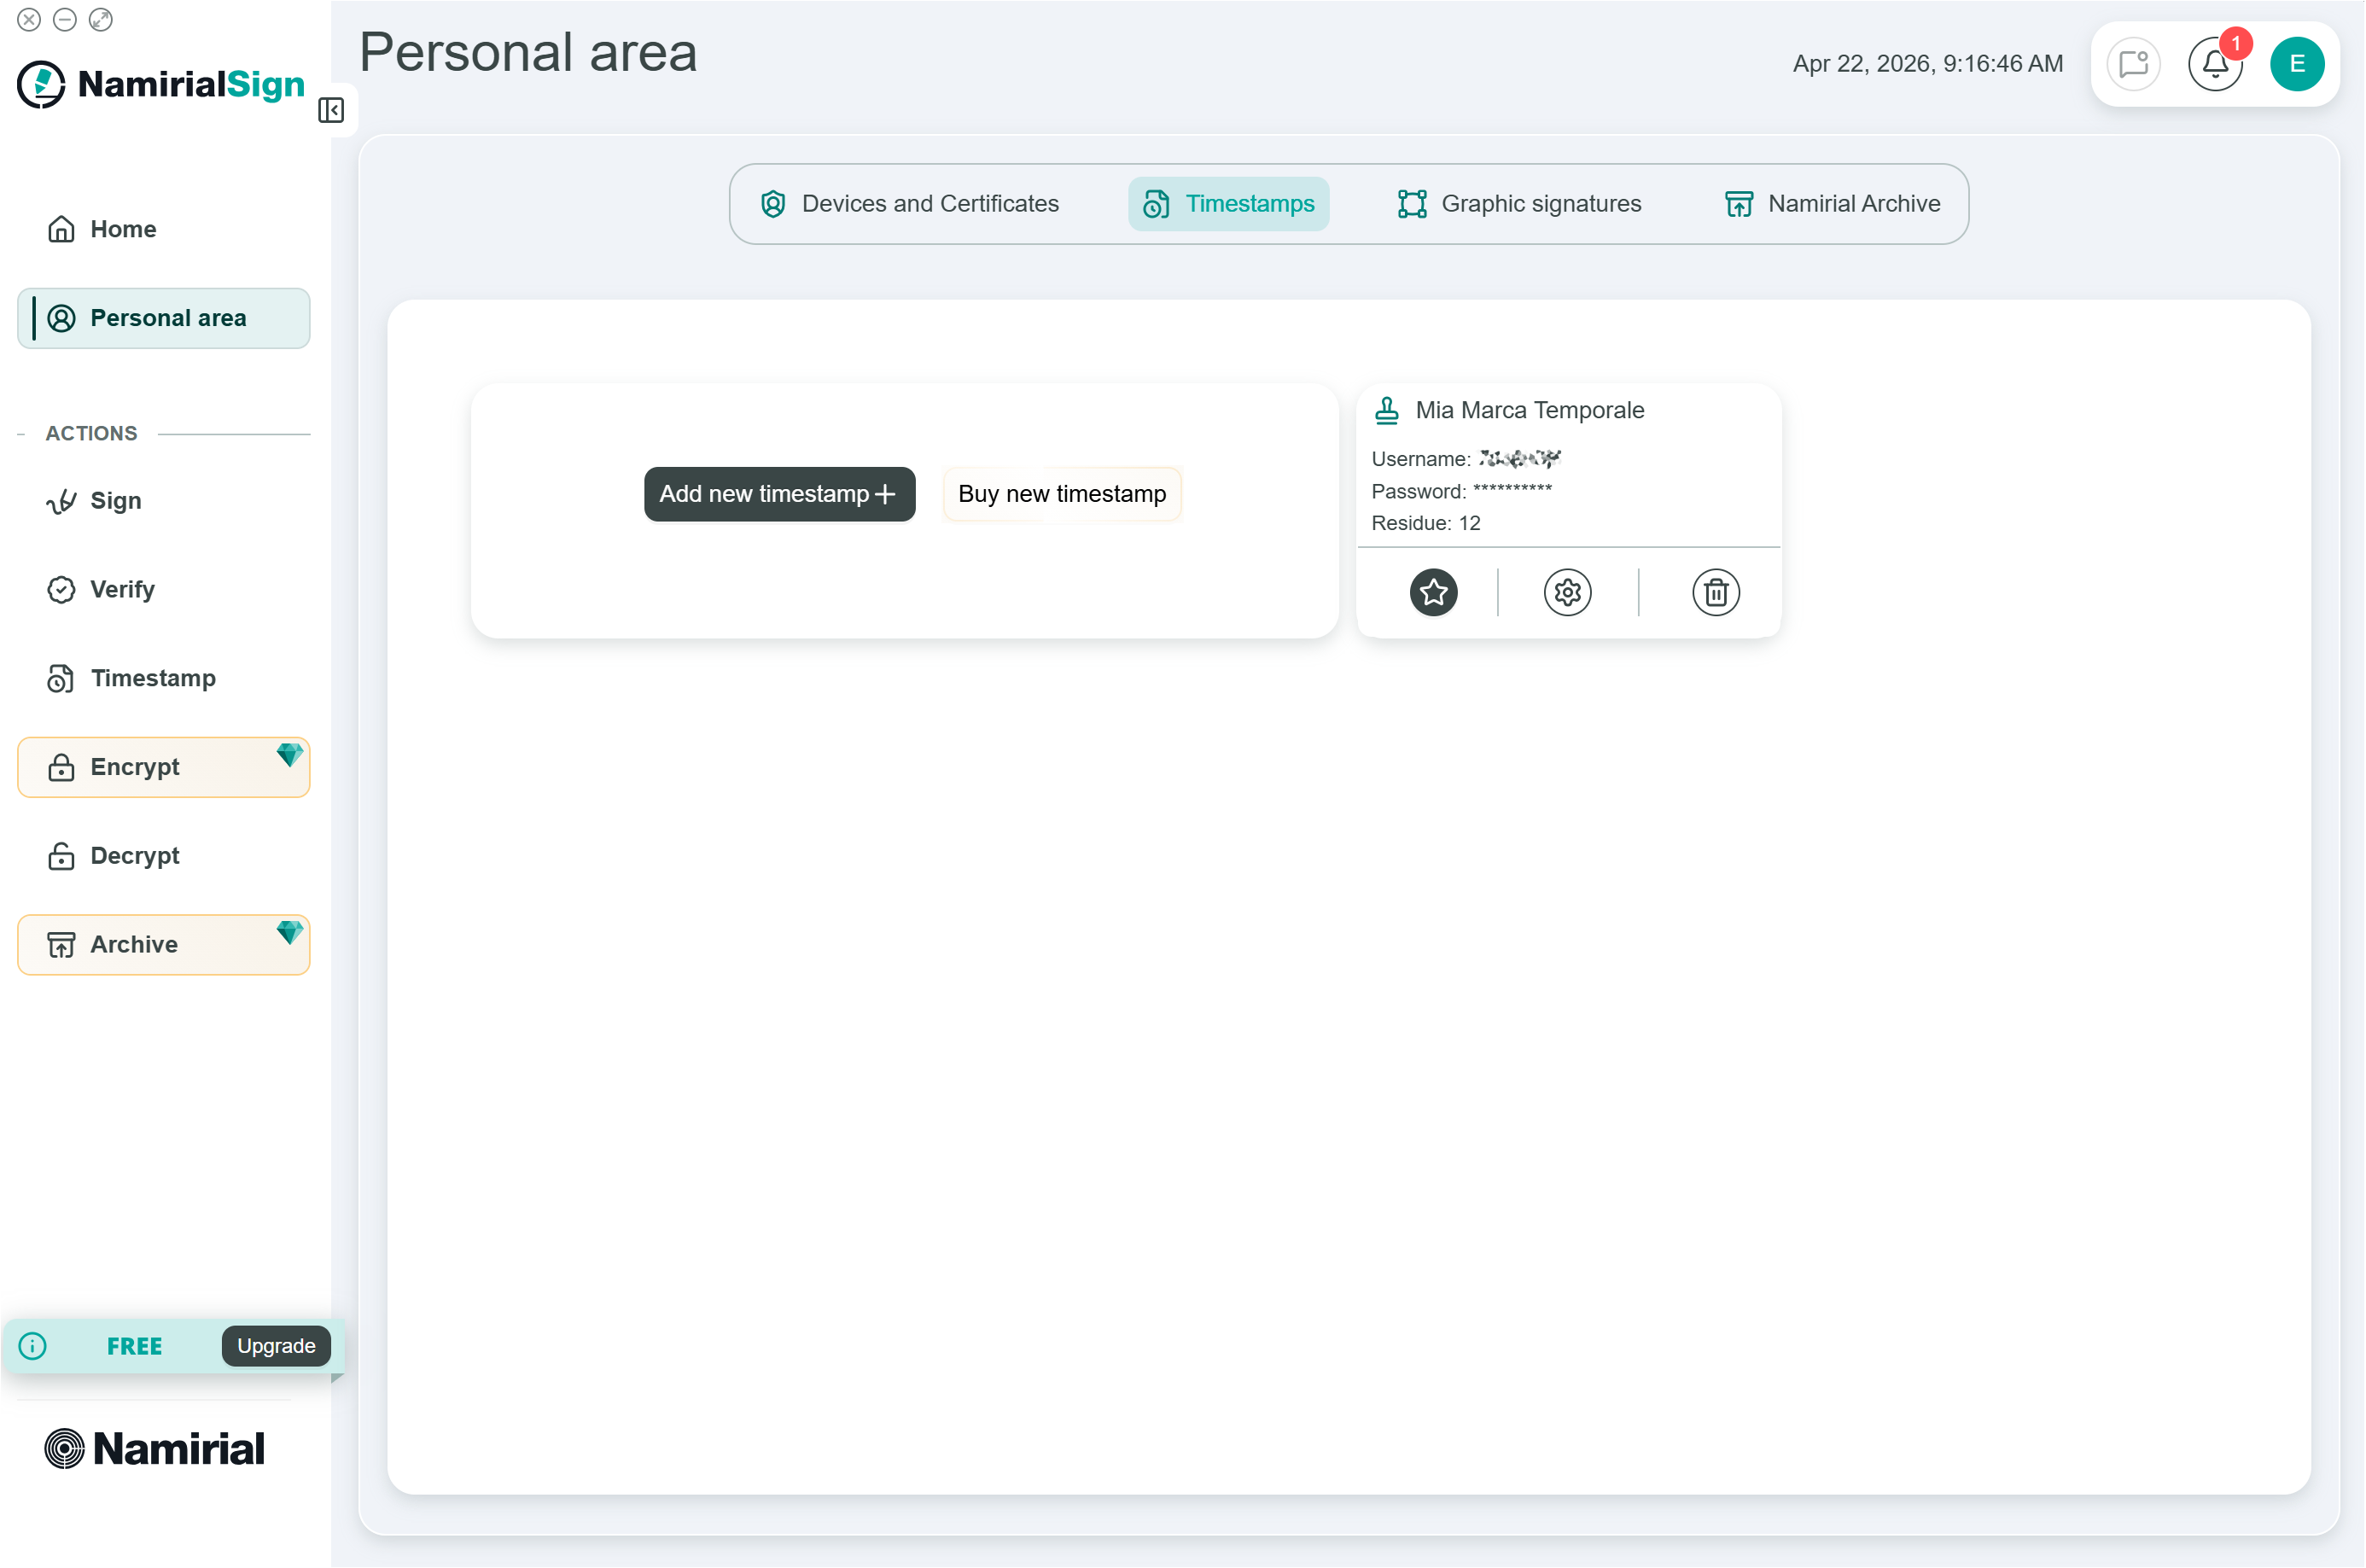Open the Sign action

coord(115,501)
